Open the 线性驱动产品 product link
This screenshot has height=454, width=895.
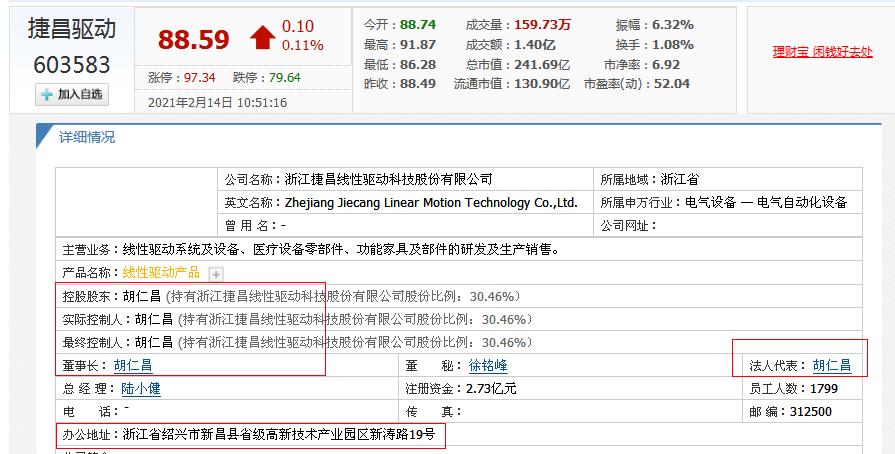161,272
